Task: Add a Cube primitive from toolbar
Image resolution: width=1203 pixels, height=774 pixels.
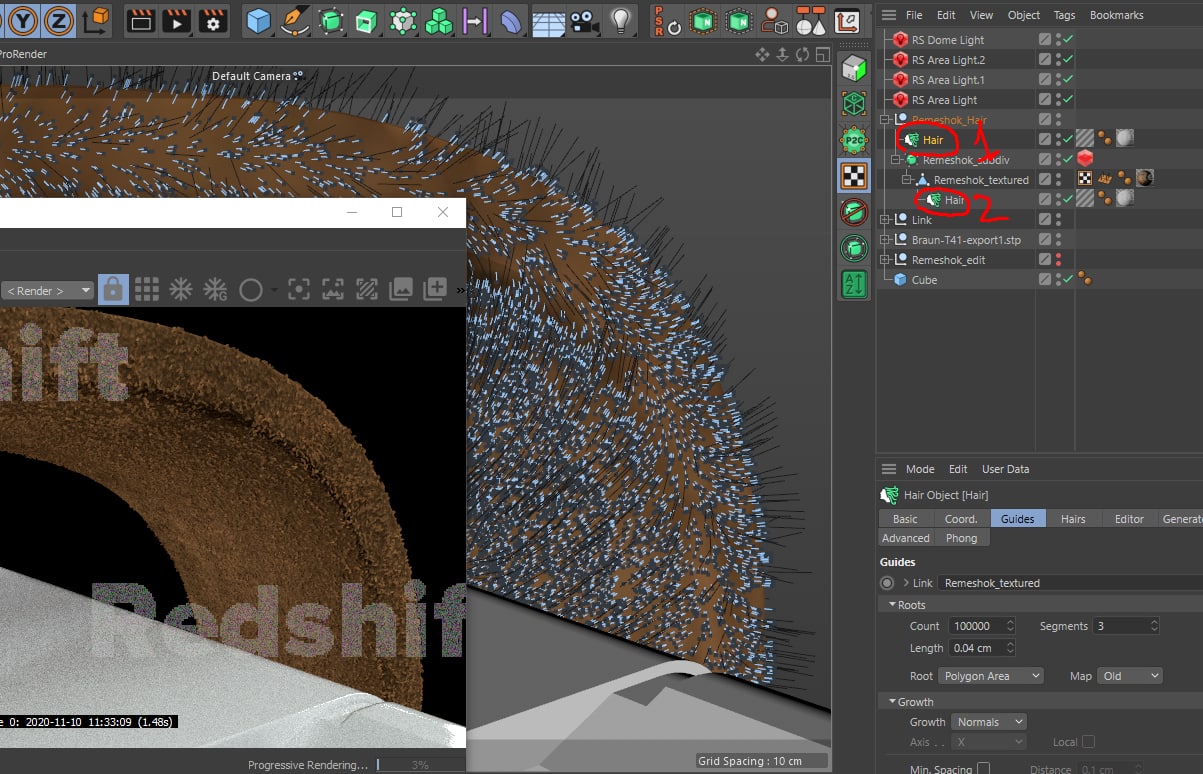Action: 259,19
